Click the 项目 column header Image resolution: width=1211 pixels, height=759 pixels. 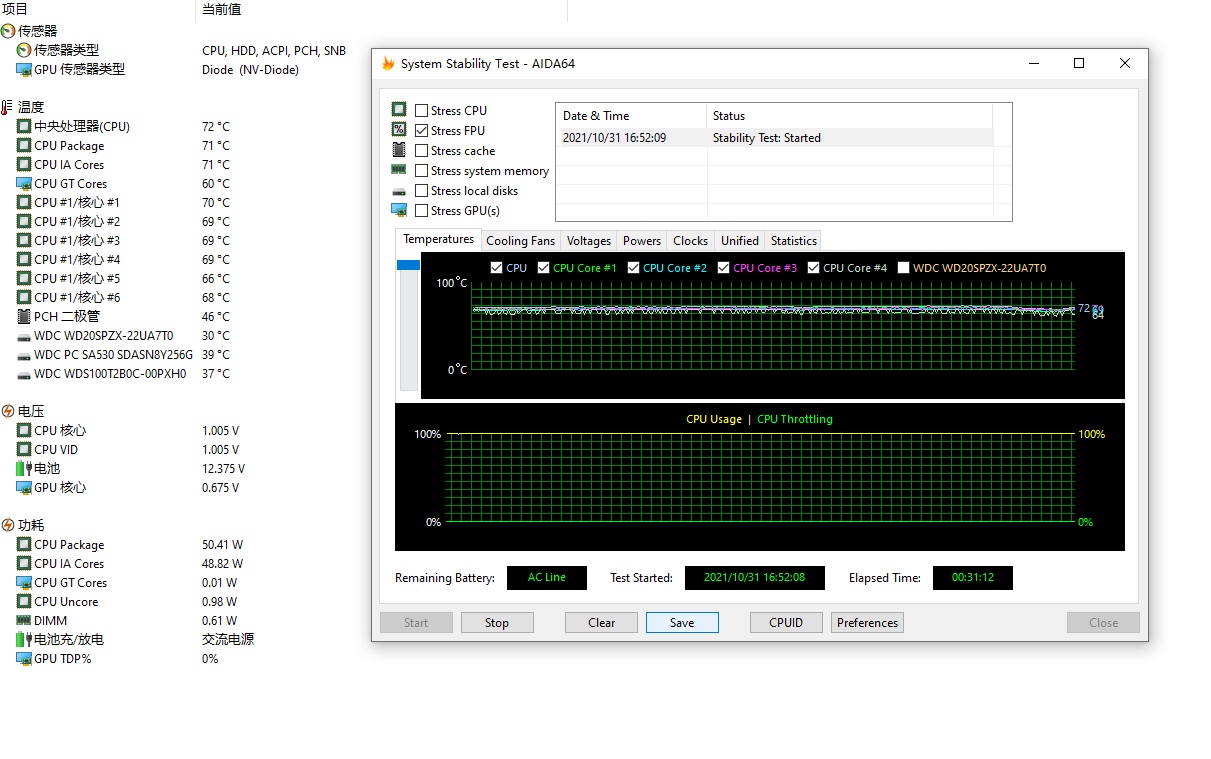coord(97,10)
